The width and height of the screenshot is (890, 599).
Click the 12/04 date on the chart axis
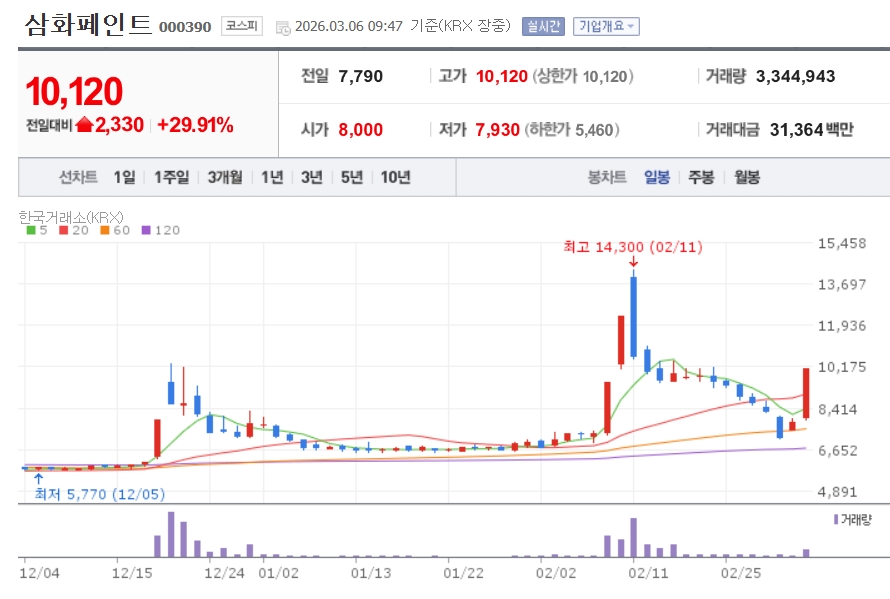coord(39,573)
